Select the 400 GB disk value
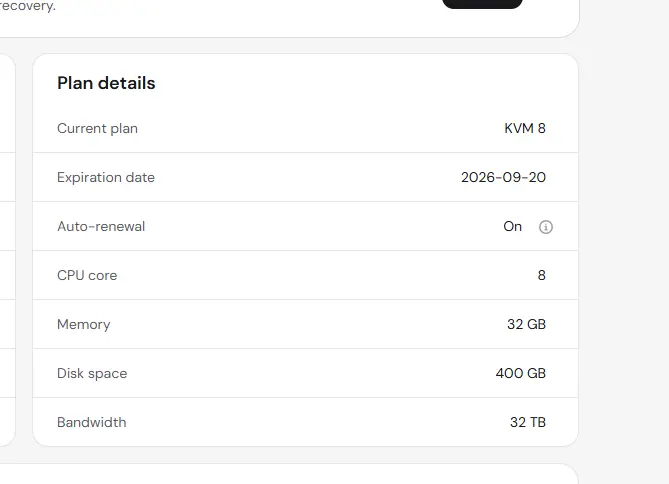 point(521,373)
